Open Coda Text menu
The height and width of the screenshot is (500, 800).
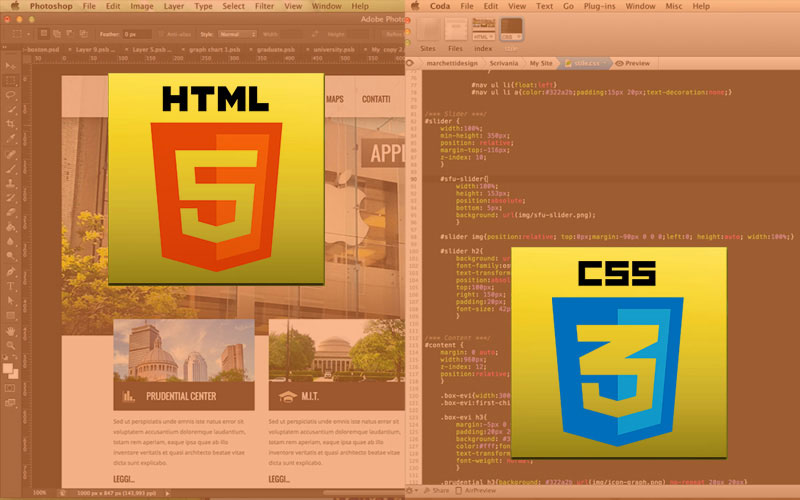tap(544, 6)
